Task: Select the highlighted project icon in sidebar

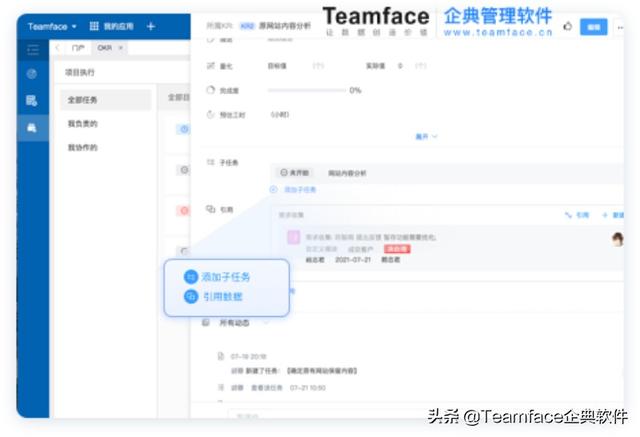Action: [x=33, y=127]
